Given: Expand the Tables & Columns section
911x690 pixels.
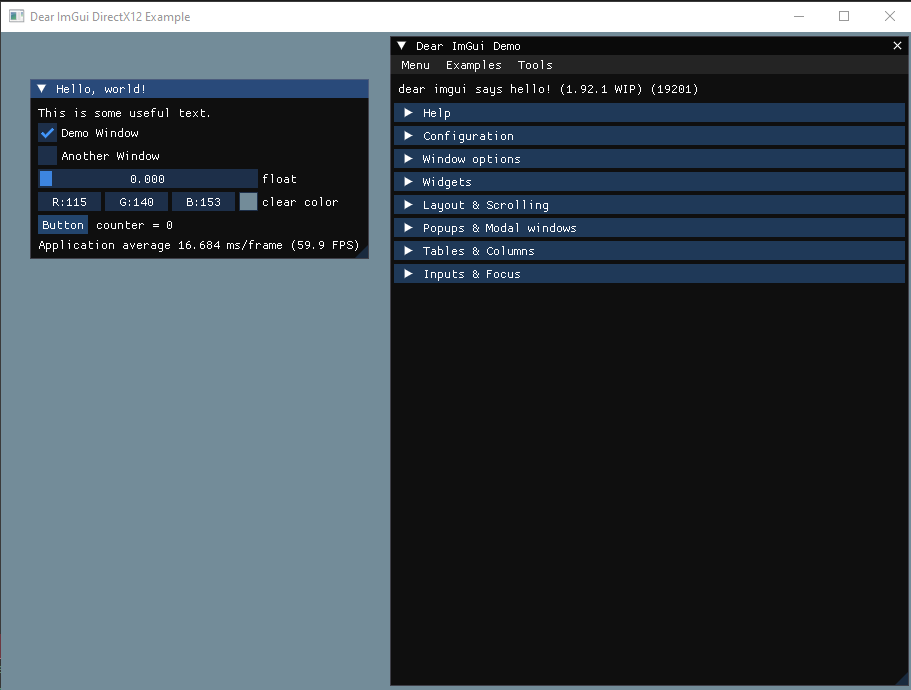Looking at the screenshot, I should click(649, 251).
